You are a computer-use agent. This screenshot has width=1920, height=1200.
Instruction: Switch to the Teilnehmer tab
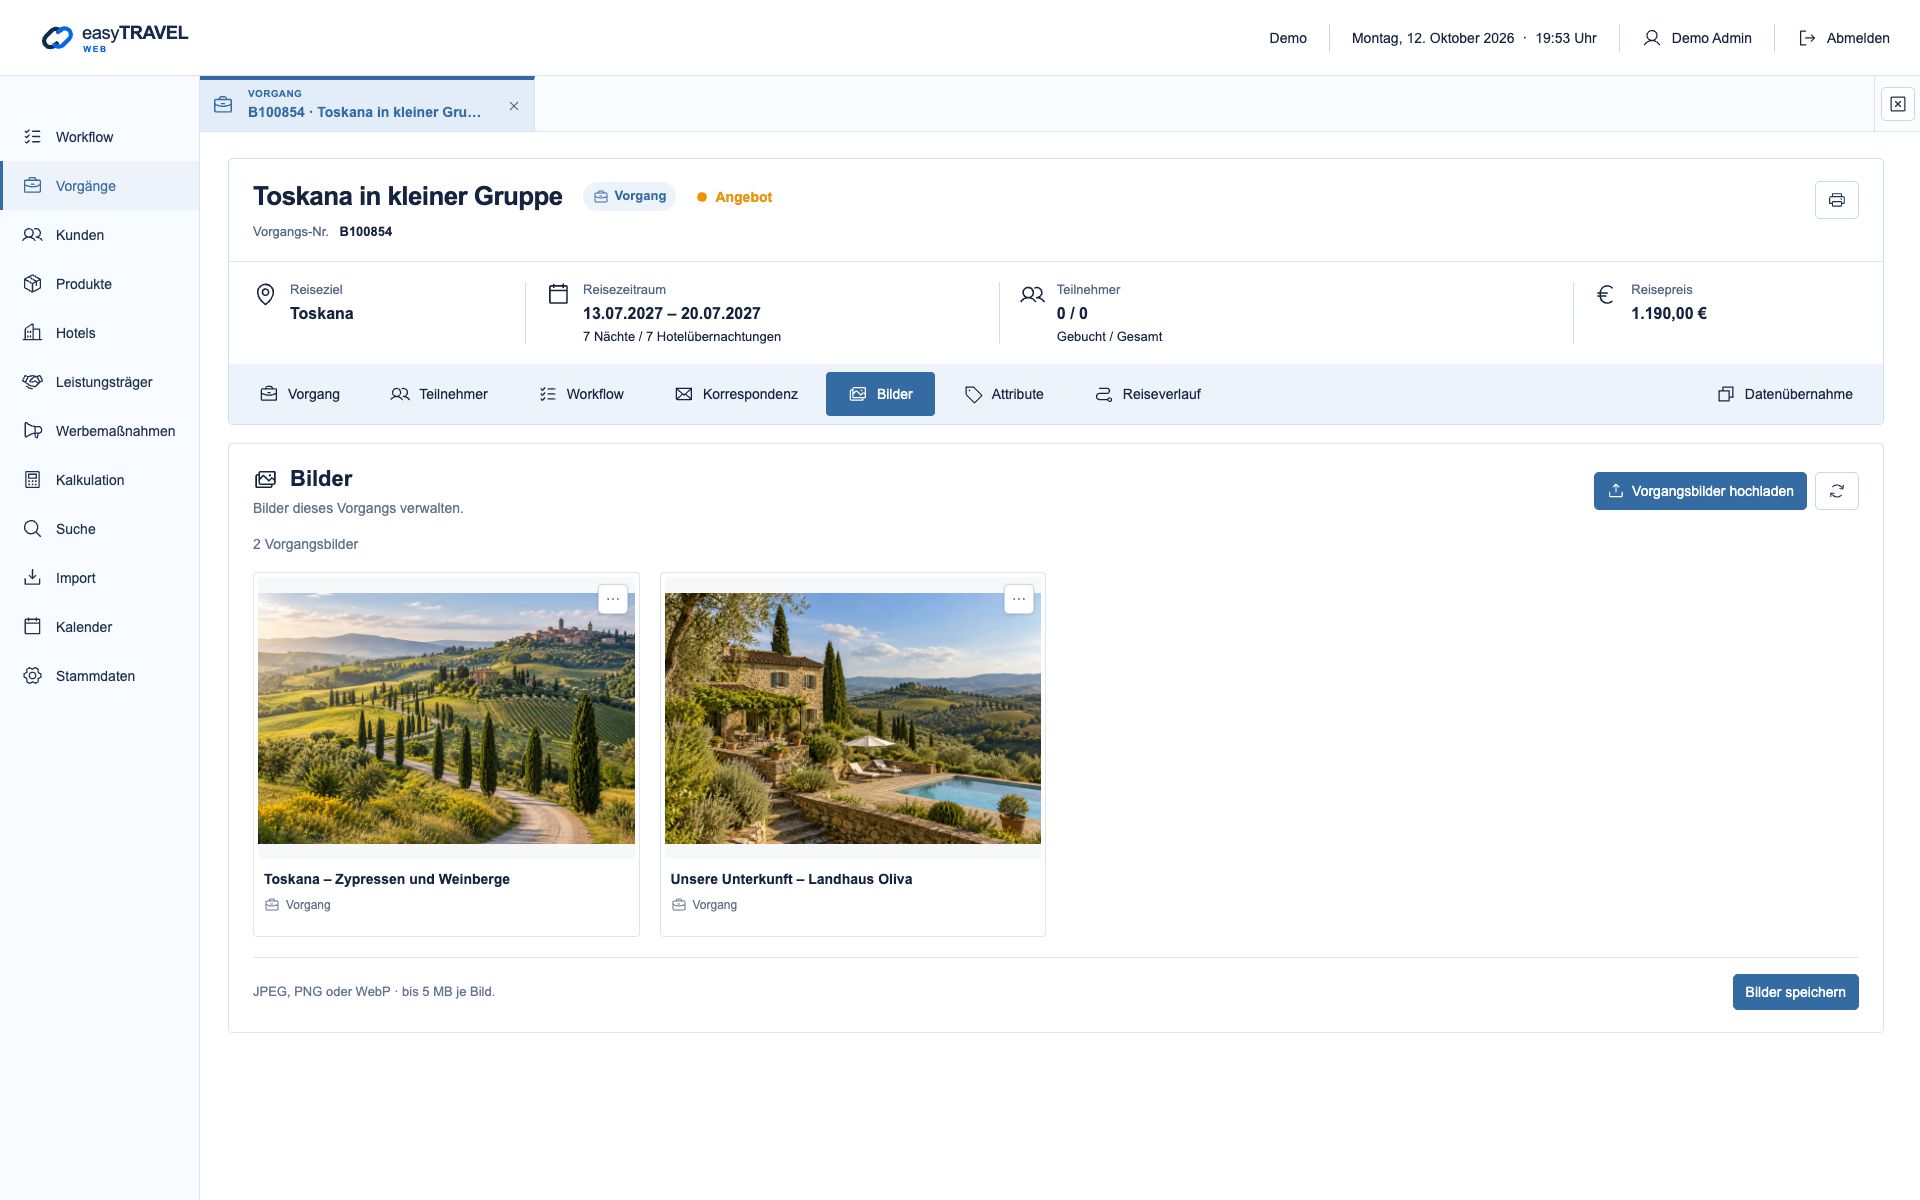pos(439,394)
